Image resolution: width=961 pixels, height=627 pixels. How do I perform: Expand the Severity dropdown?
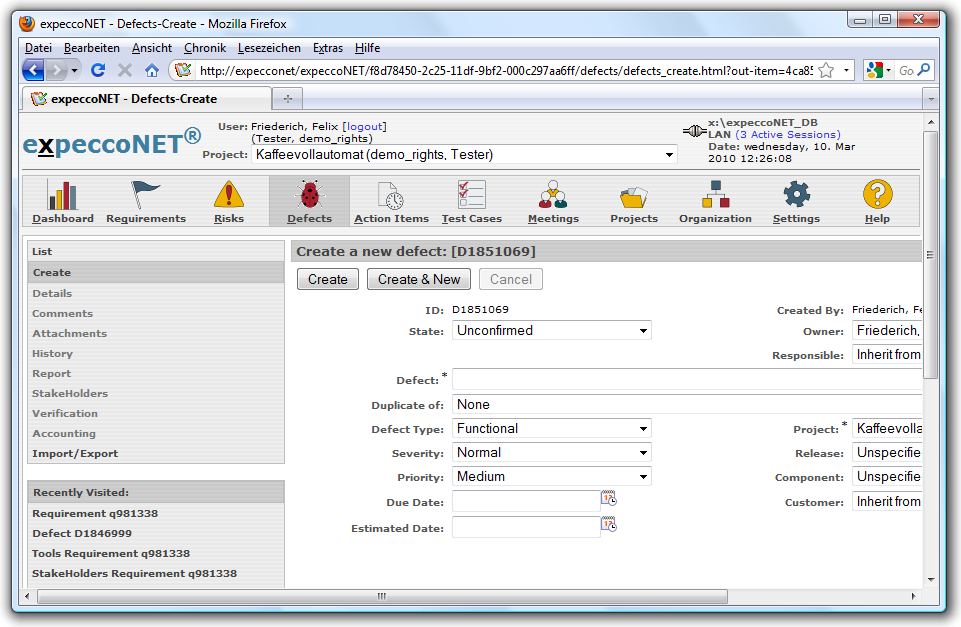[x=552, y=453]
